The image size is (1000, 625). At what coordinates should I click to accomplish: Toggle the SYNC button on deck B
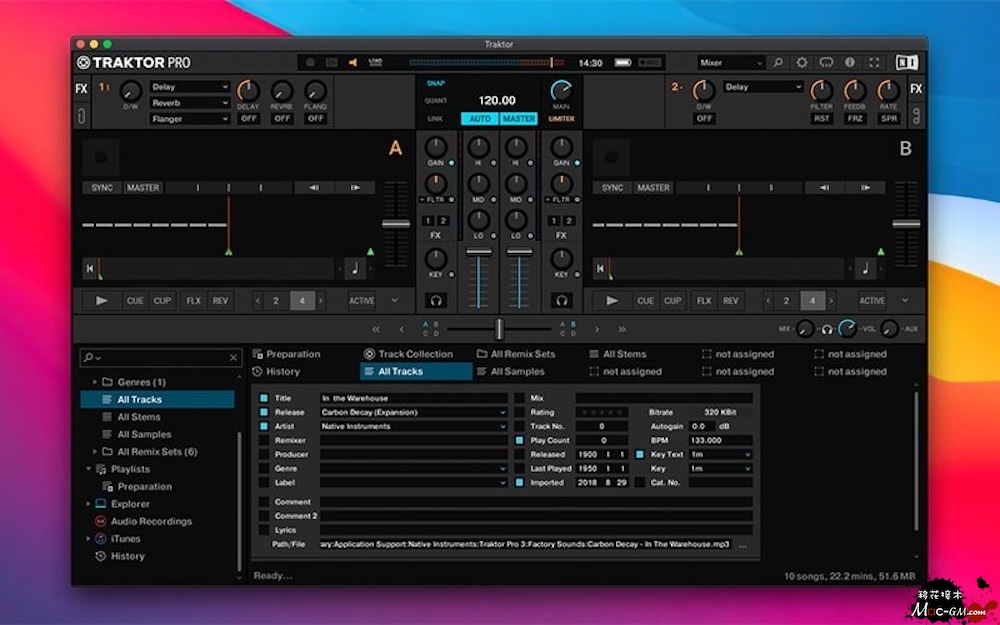click(x=612, y=188)
